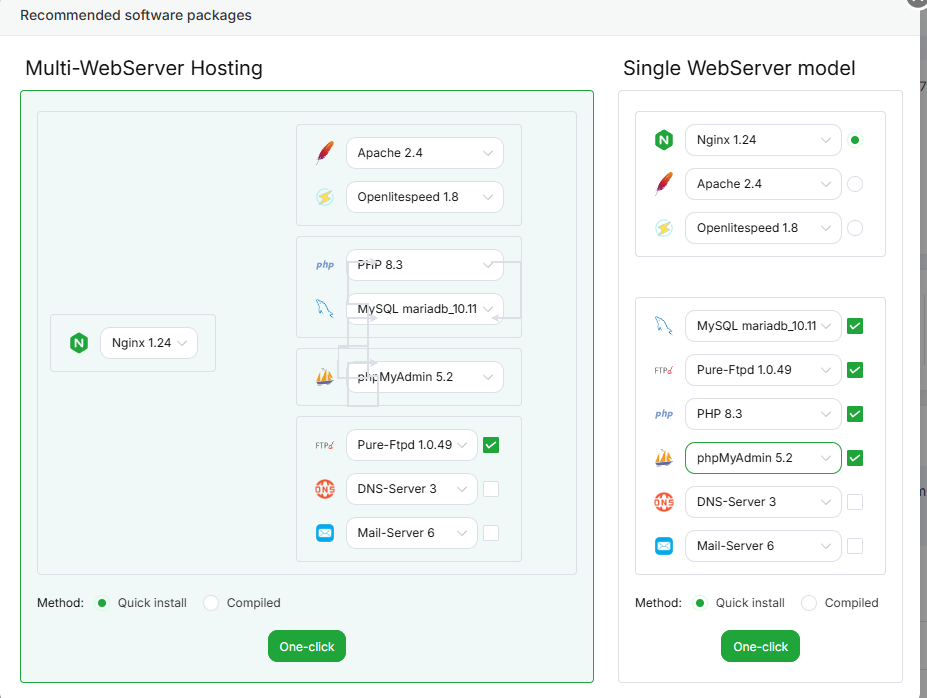Click the Mail-Server envelope icon in Multi-WebServer panel
Viewport: 927px width, 698px height.
324,533
